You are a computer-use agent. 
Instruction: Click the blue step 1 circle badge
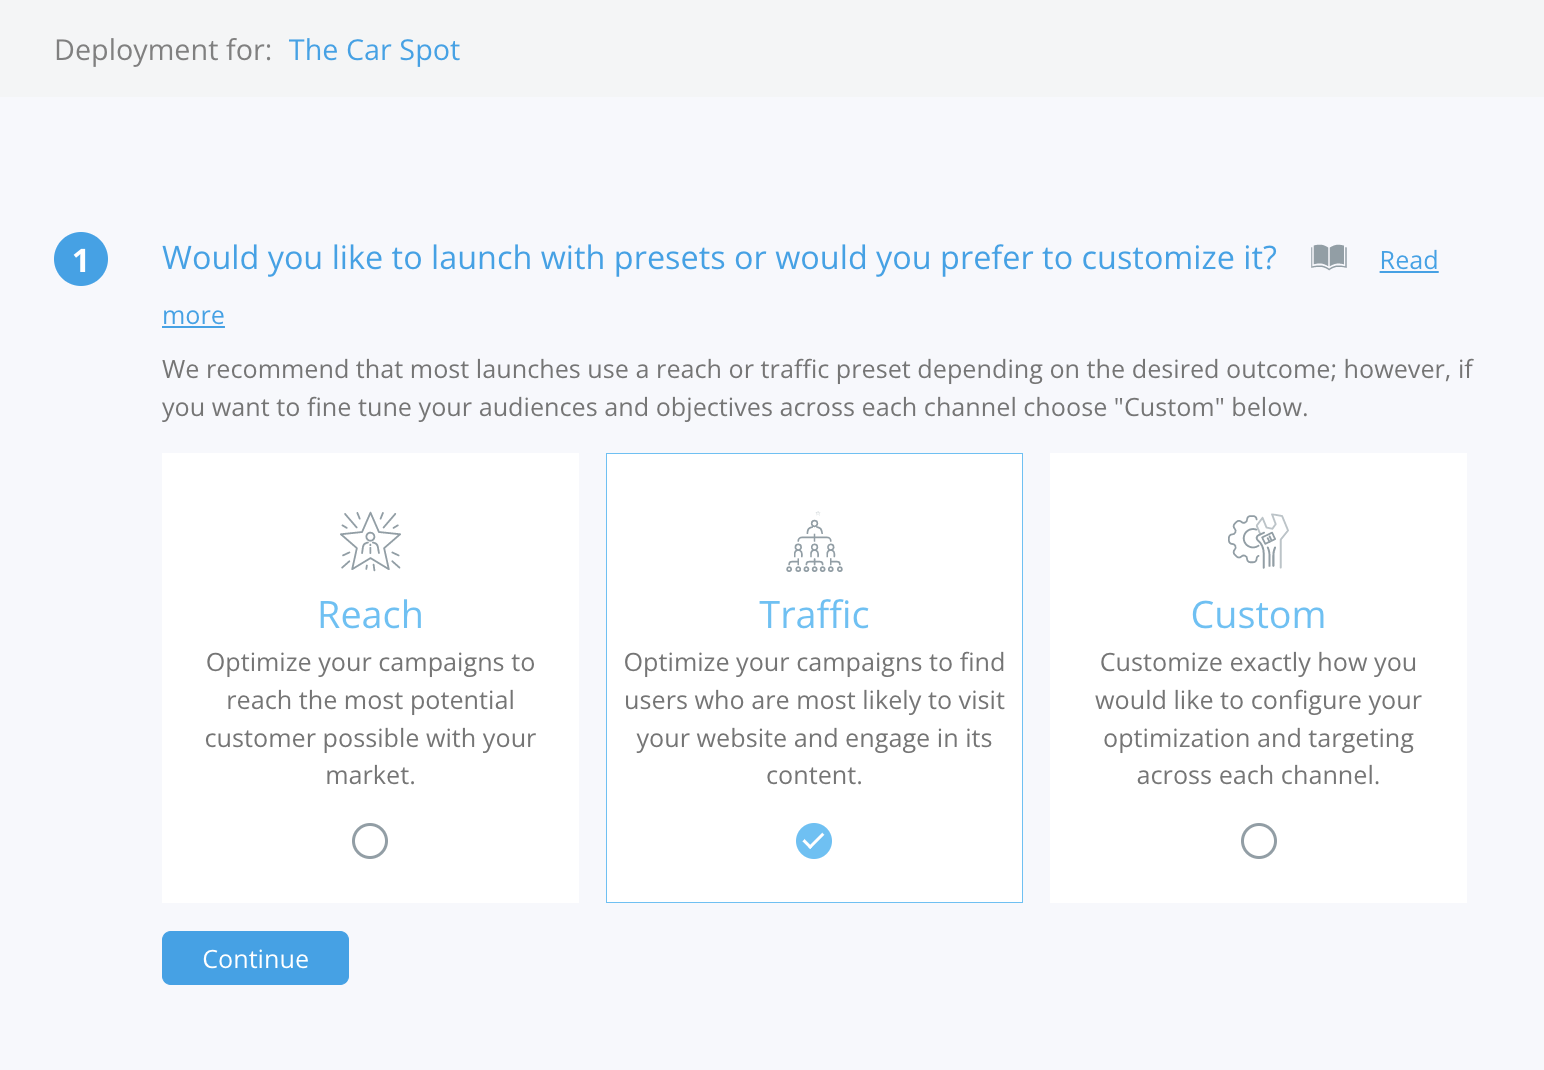81,259
